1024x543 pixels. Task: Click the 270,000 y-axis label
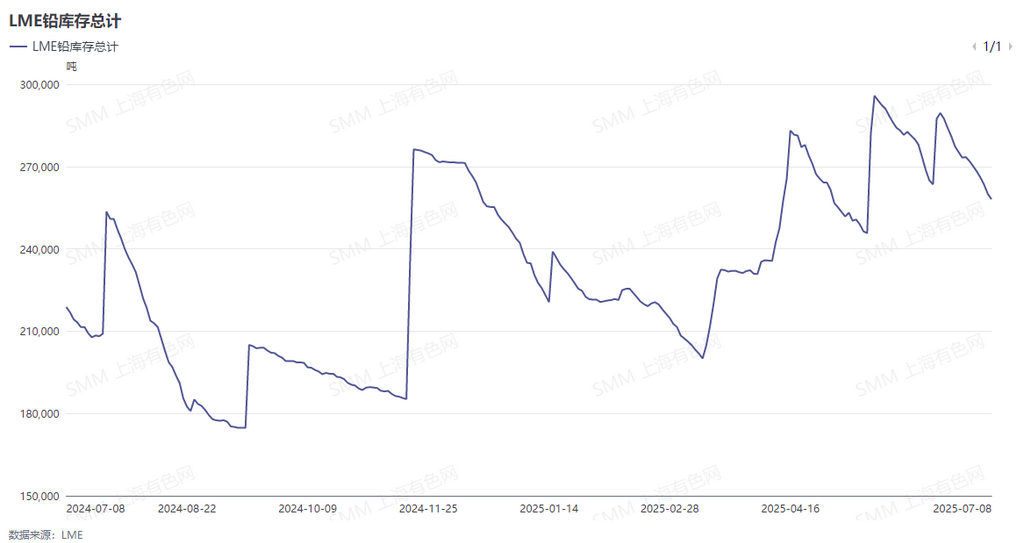click(x=41, y=167)
